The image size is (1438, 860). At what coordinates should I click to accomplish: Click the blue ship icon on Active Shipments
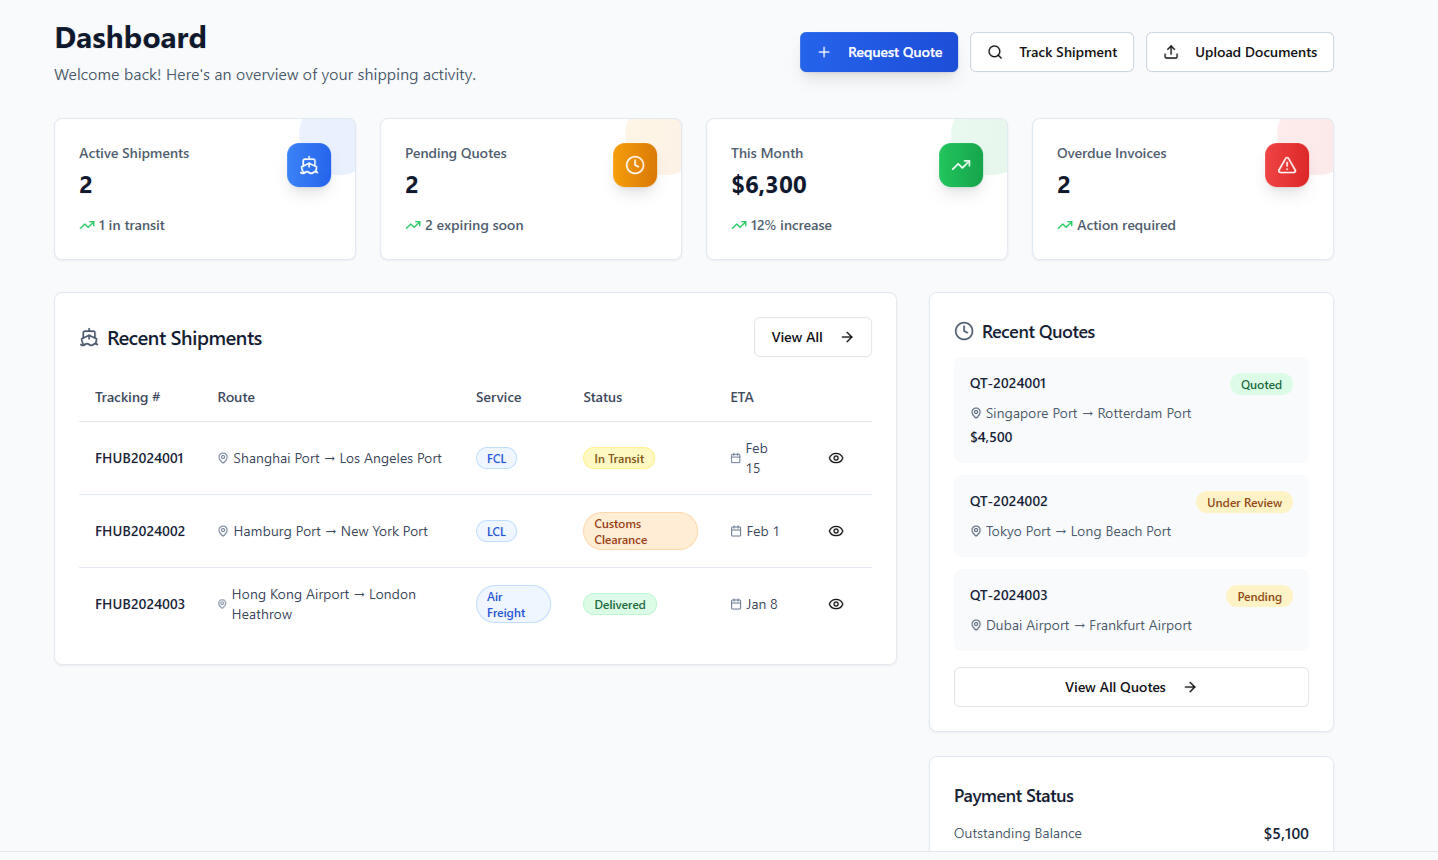[308, 166]
